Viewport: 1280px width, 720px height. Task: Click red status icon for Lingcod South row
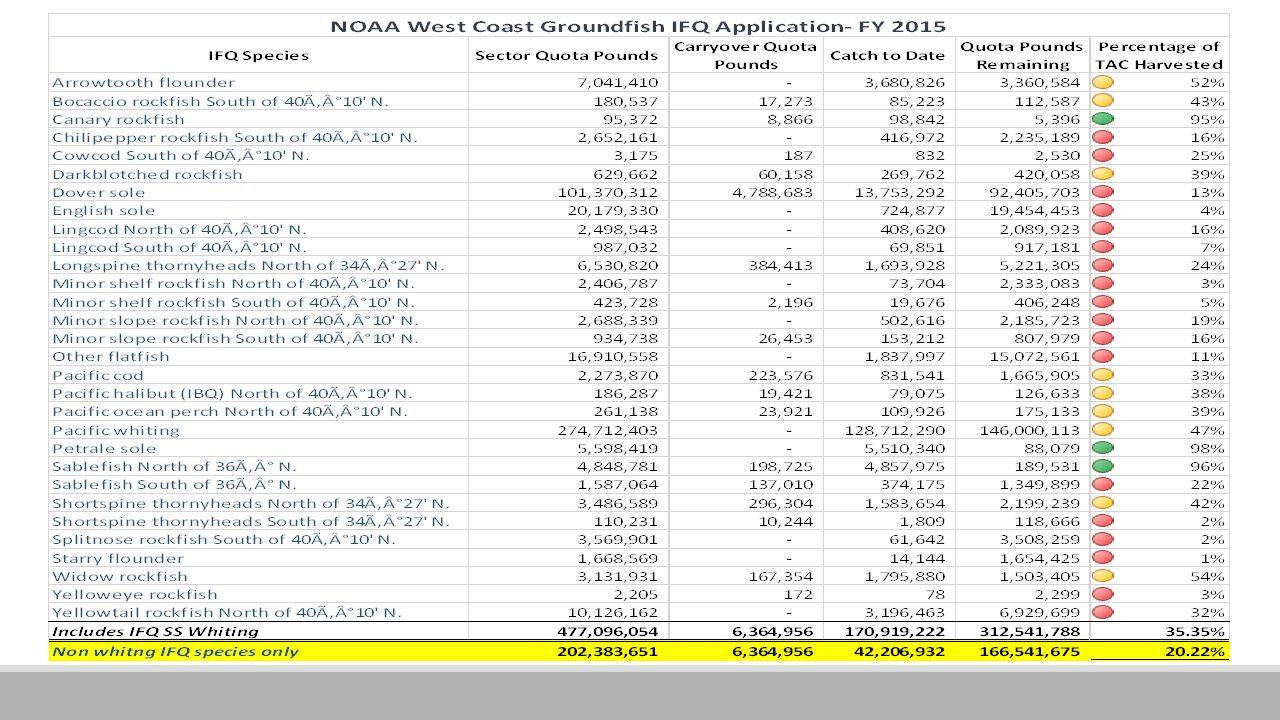[1104, 247]
